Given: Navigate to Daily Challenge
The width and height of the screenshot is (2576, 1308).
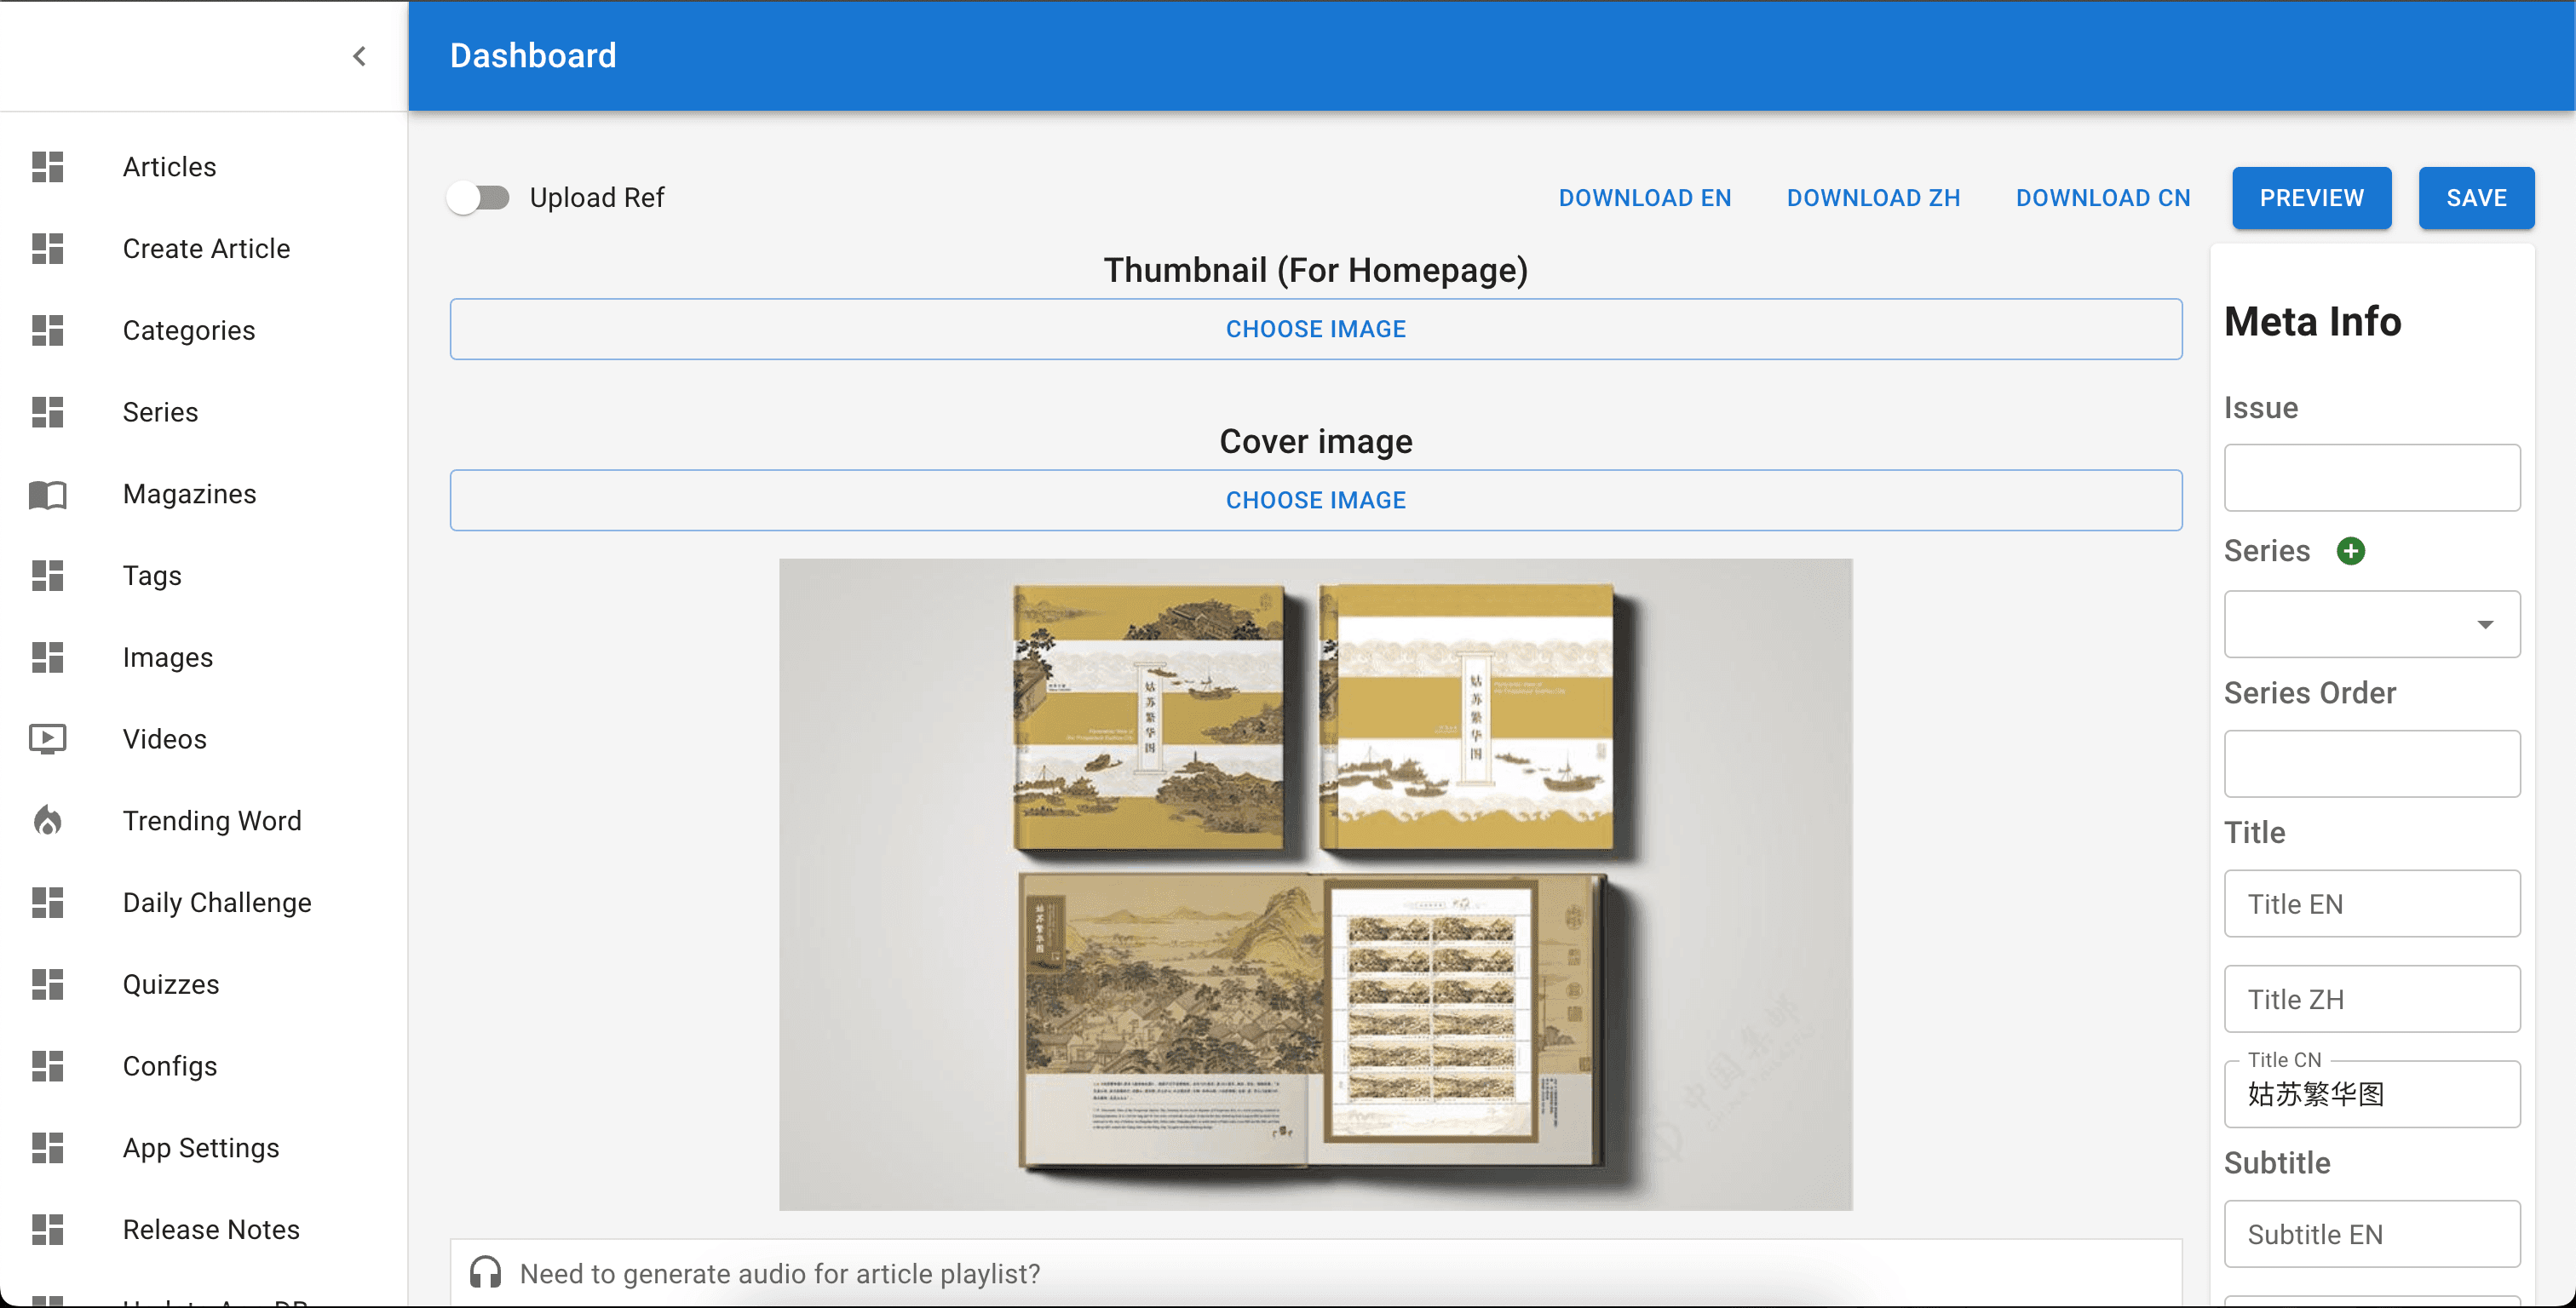Looking at the screenshot, I should (x=204, y=903).
